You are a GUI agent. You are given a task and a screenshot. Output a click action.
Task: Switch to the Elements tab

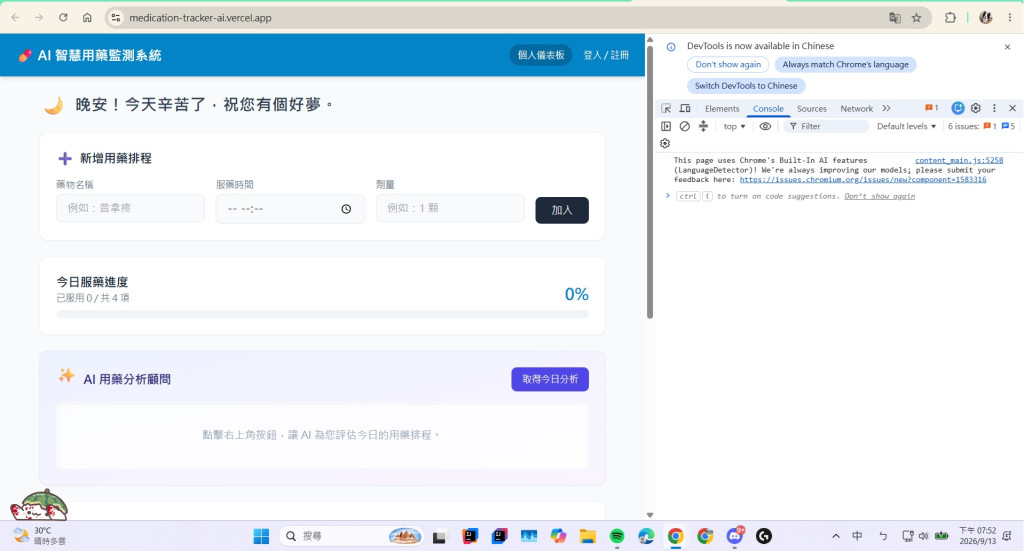click(722, 108)
